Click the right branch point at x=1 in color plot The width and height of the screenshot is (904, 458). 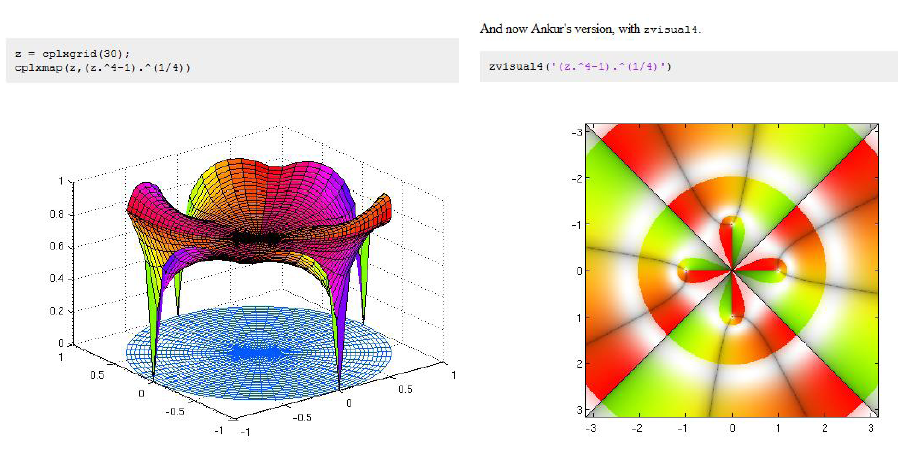[779, 270]
